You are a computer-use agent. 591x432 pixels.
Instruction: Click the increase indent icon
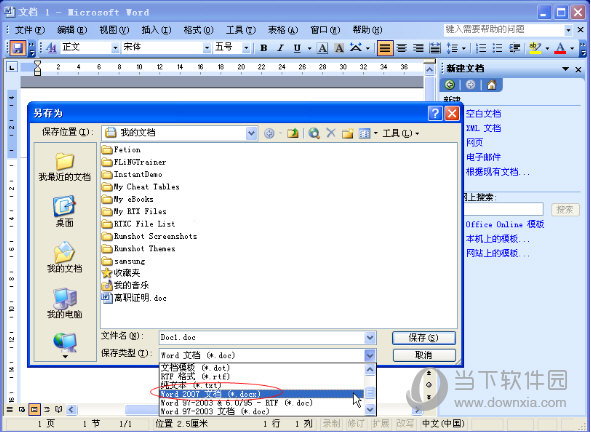(x=514, y=48)
